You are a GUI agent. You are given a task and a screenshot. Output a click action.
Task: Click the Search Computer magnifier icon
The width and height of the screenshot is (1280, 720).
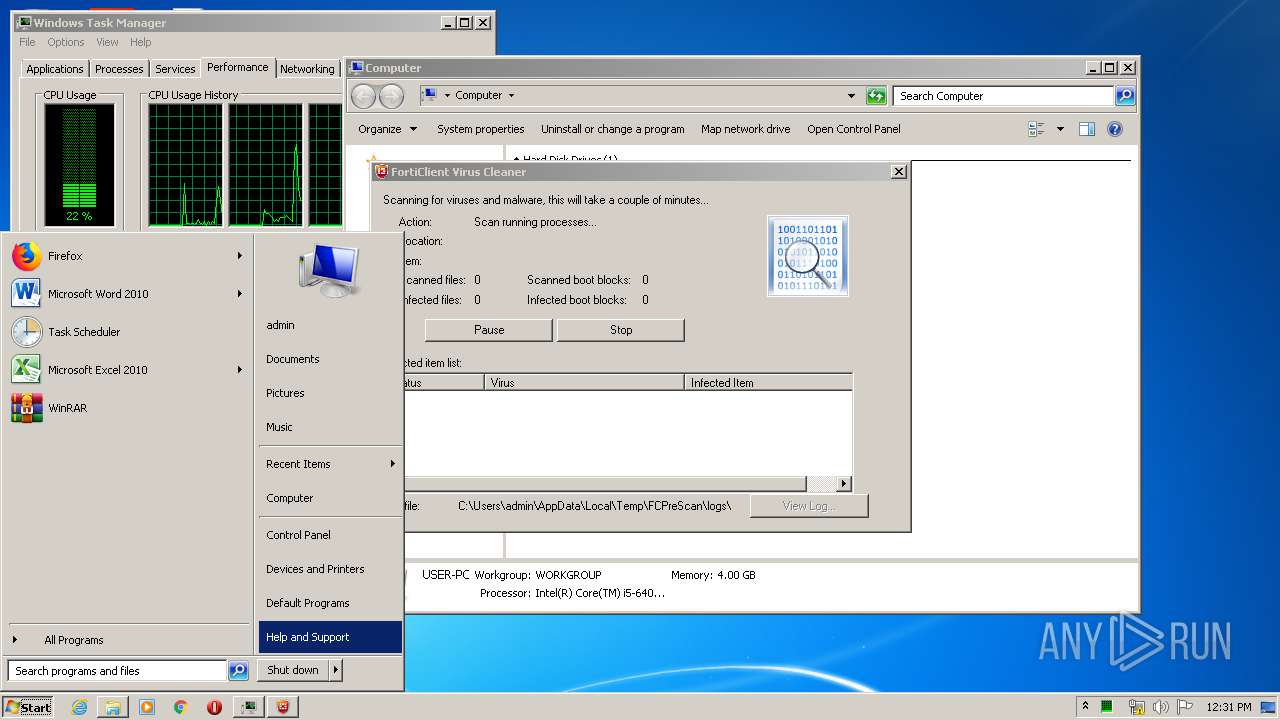[x=1125, y=96]
